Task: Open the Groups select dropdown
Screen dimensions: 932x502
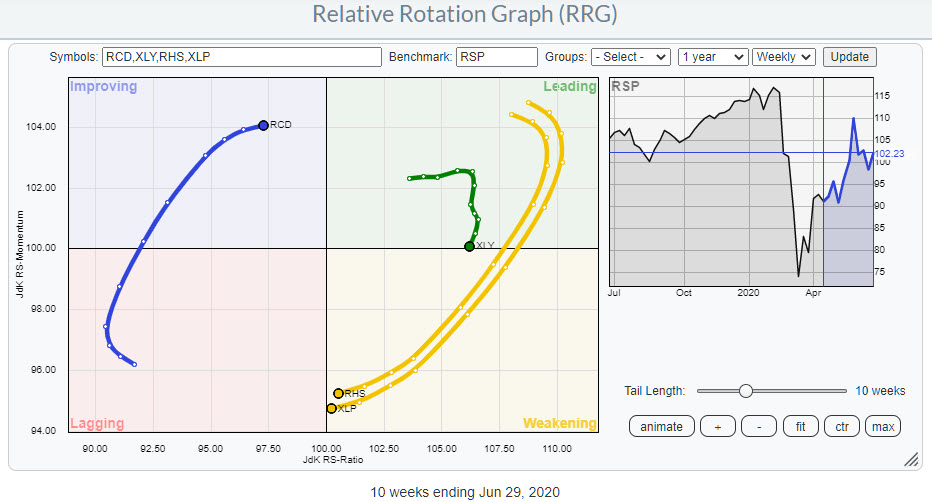Action: coord(630,57)
